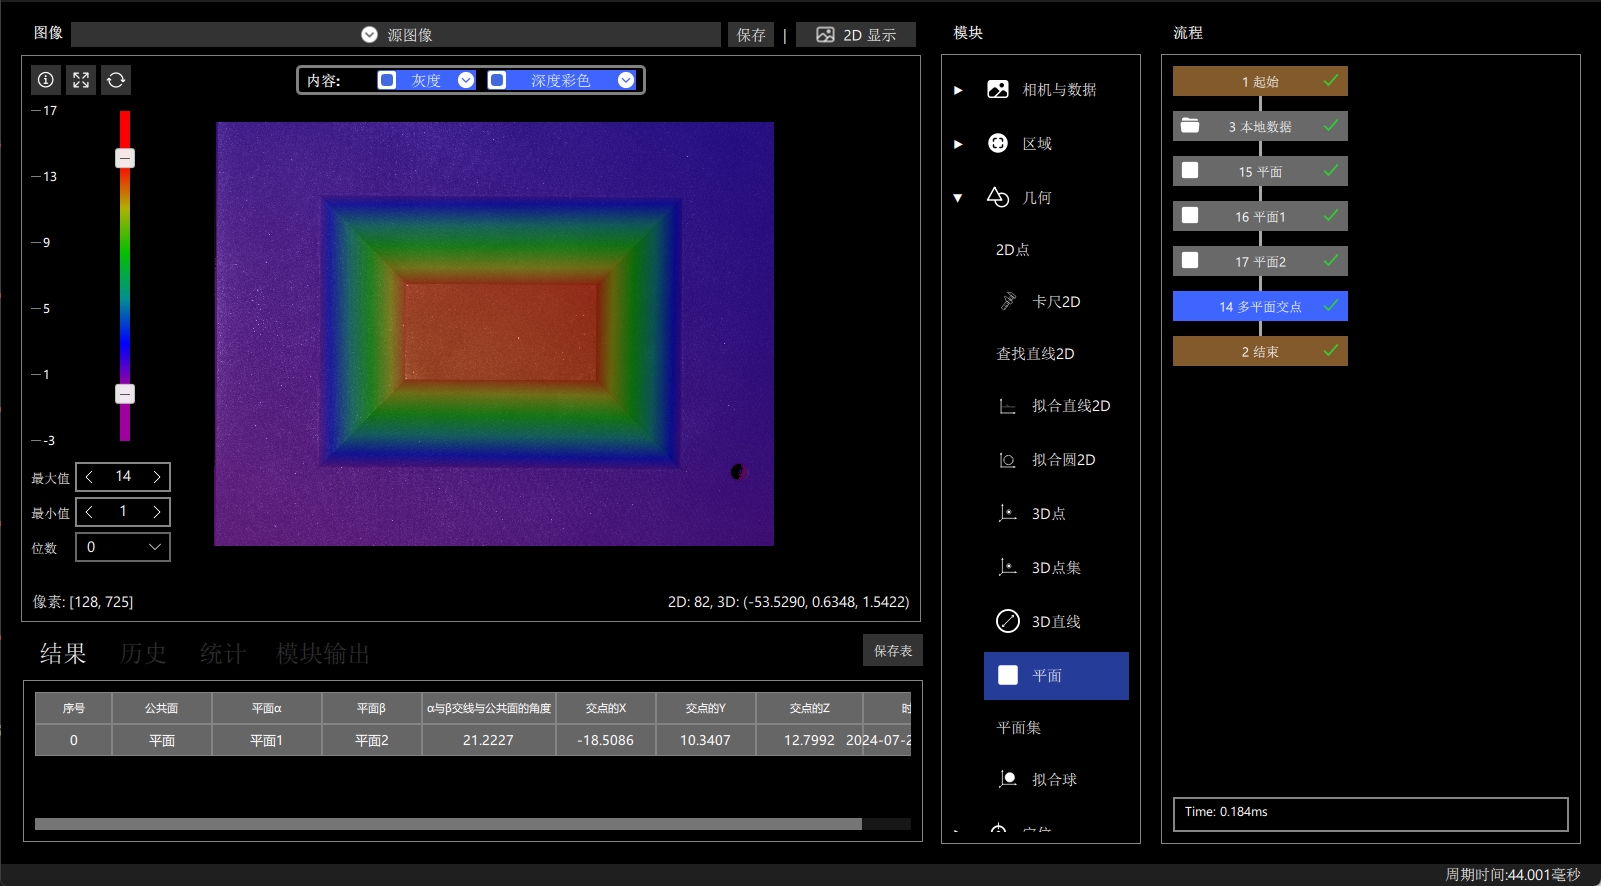Viewport: 1601px width, 886px height.
Task: Toggle the square on 15 平面 step
Action: [x=1190, y=170]
